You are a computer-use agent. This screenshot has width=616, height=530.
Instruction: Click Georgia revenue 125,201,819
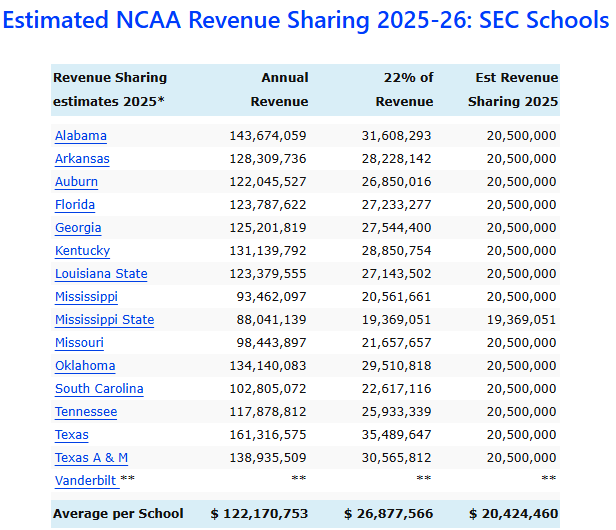click(x=268, y=228)
